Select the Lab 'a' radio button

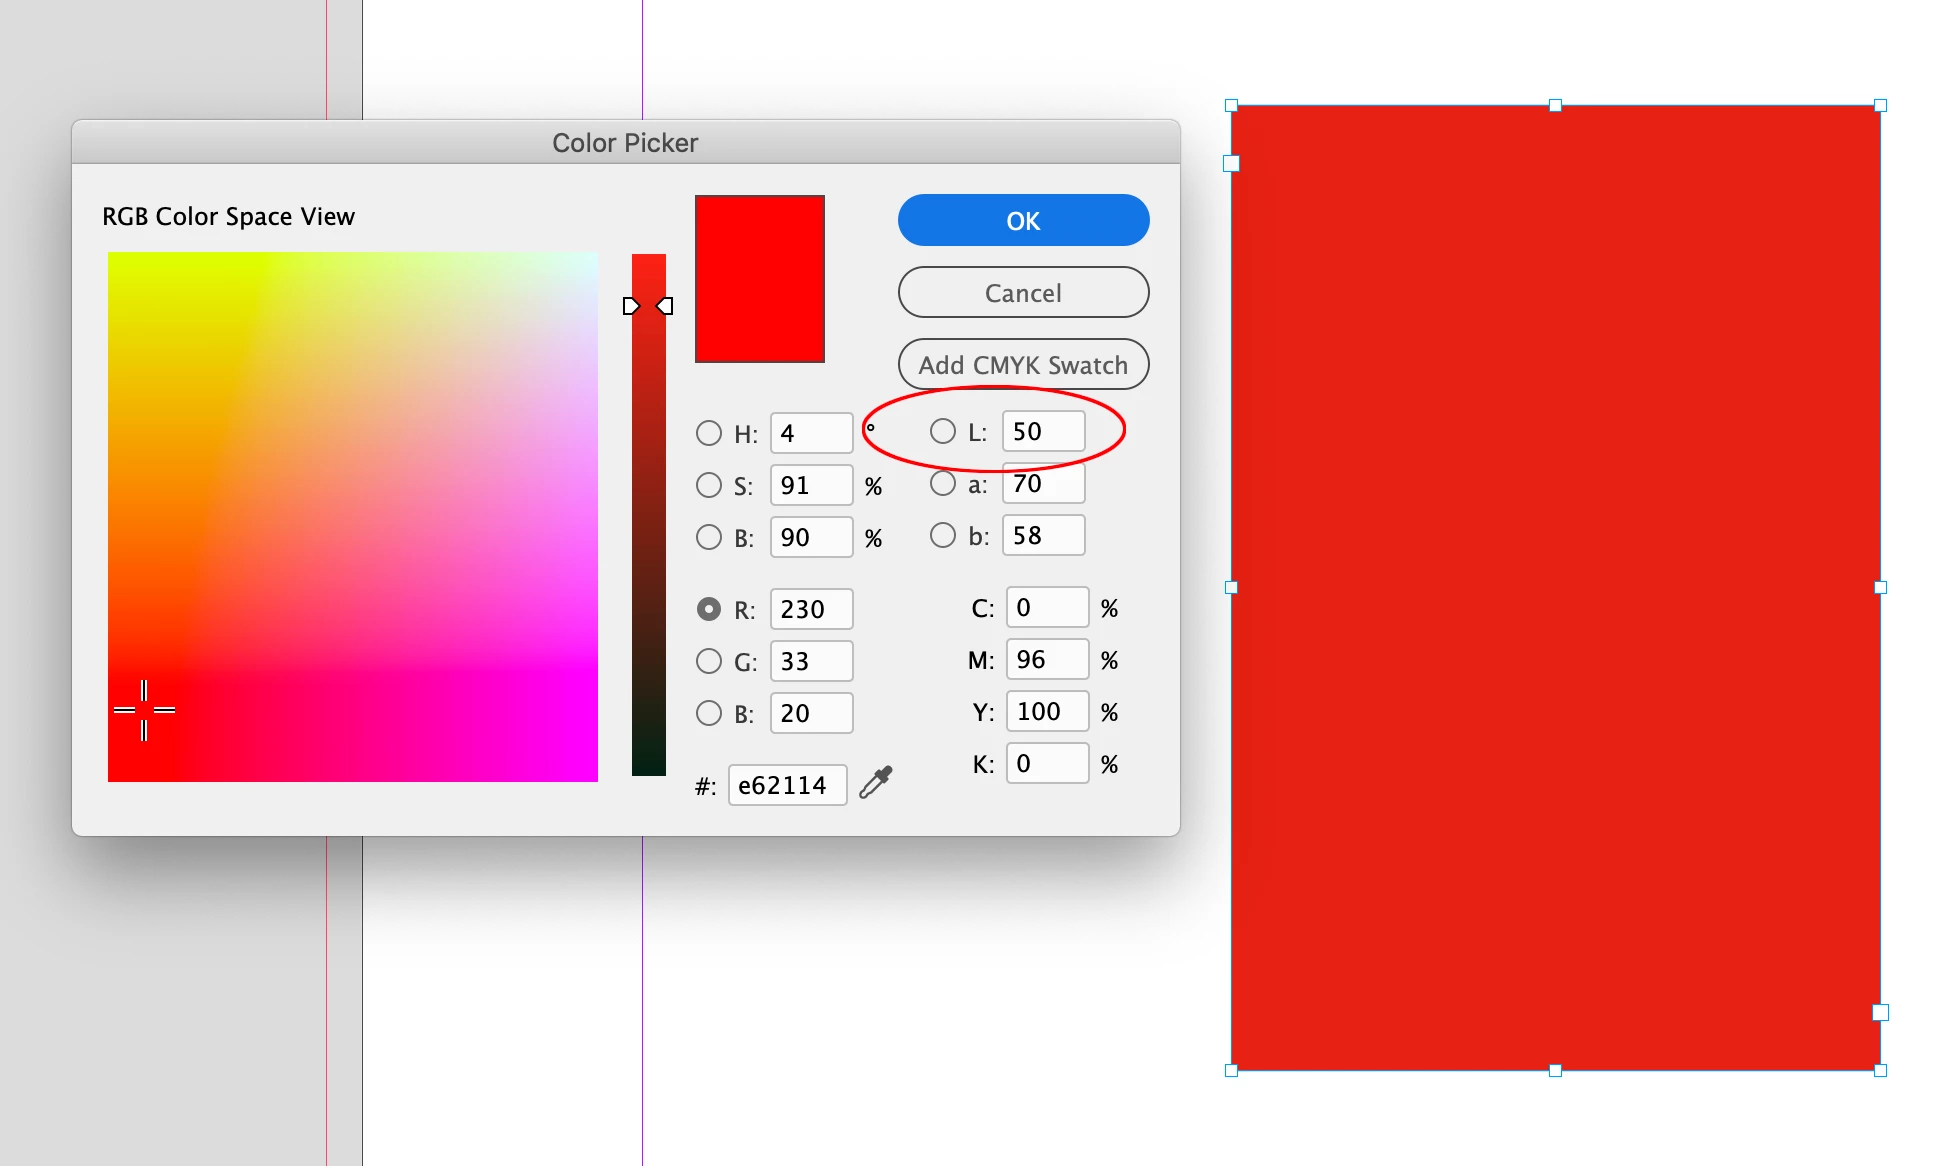pos(942,483)
